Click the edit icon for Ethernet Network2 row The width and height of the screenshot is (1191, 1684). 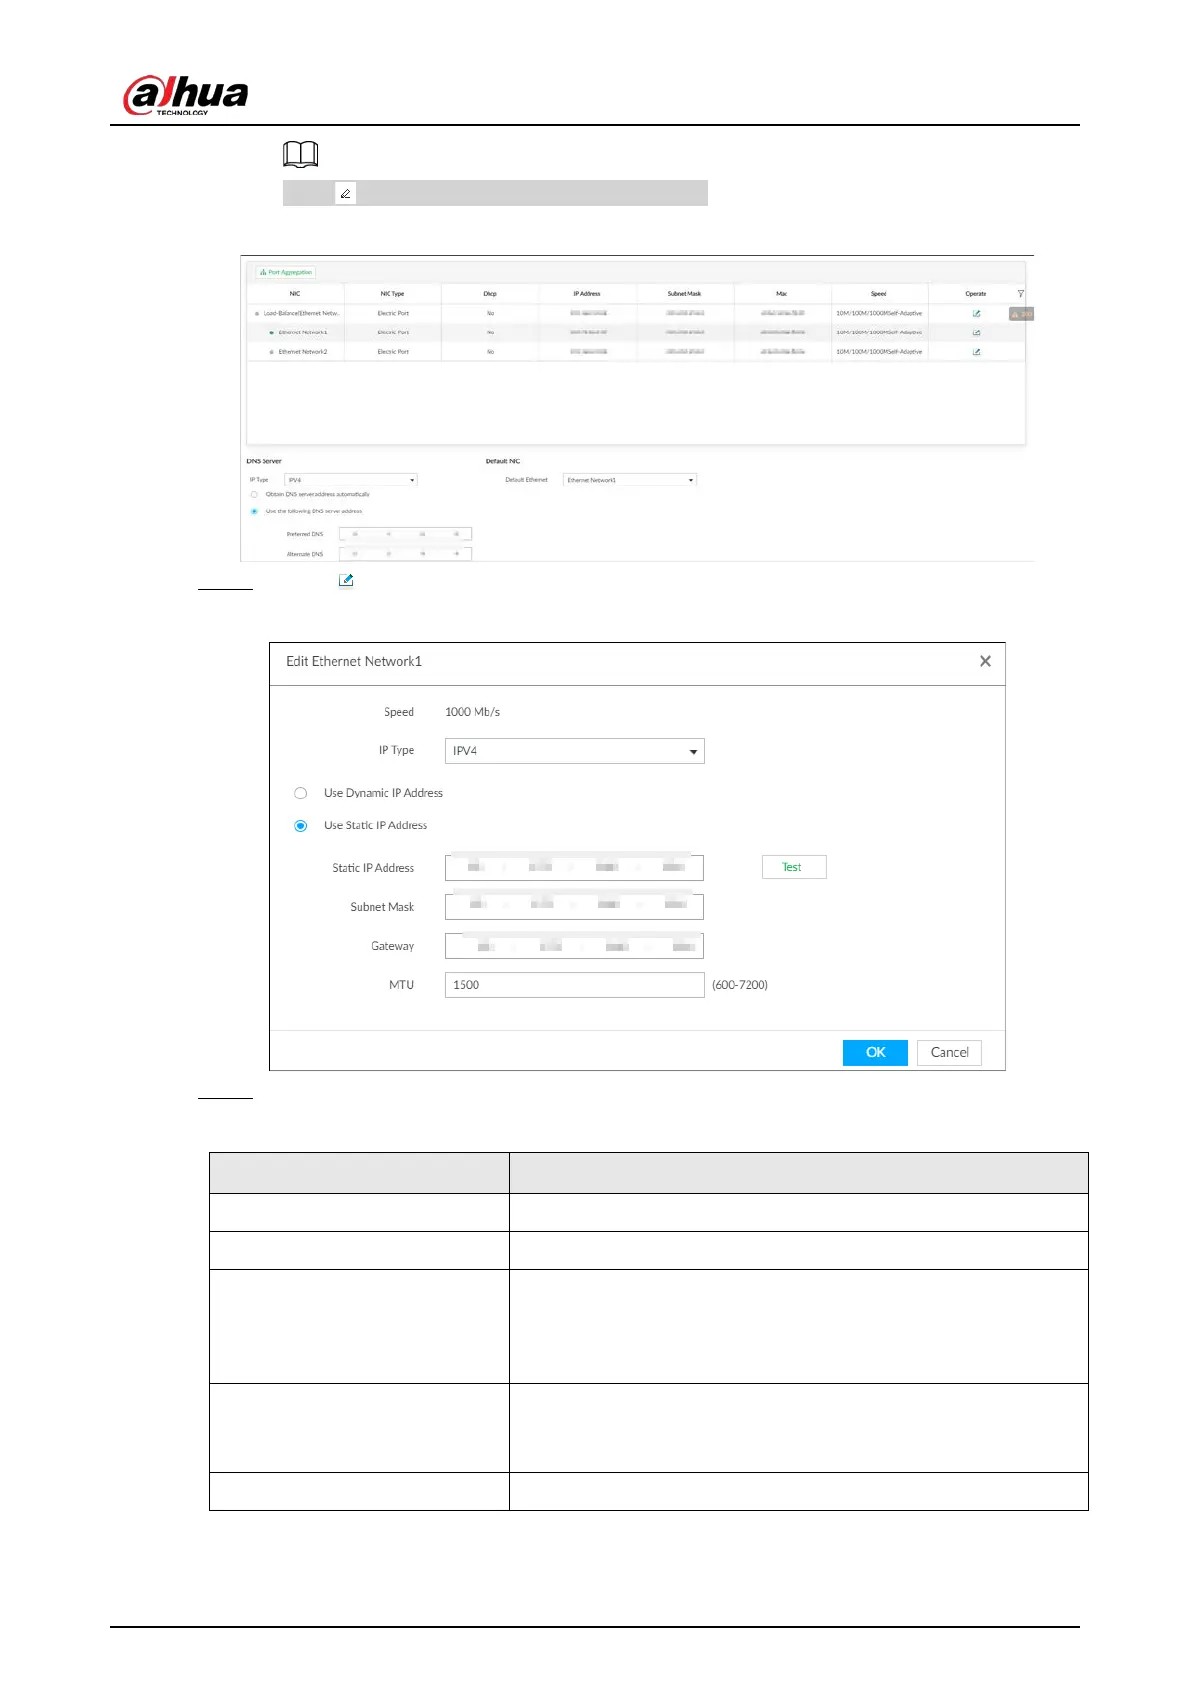[976, 352]
